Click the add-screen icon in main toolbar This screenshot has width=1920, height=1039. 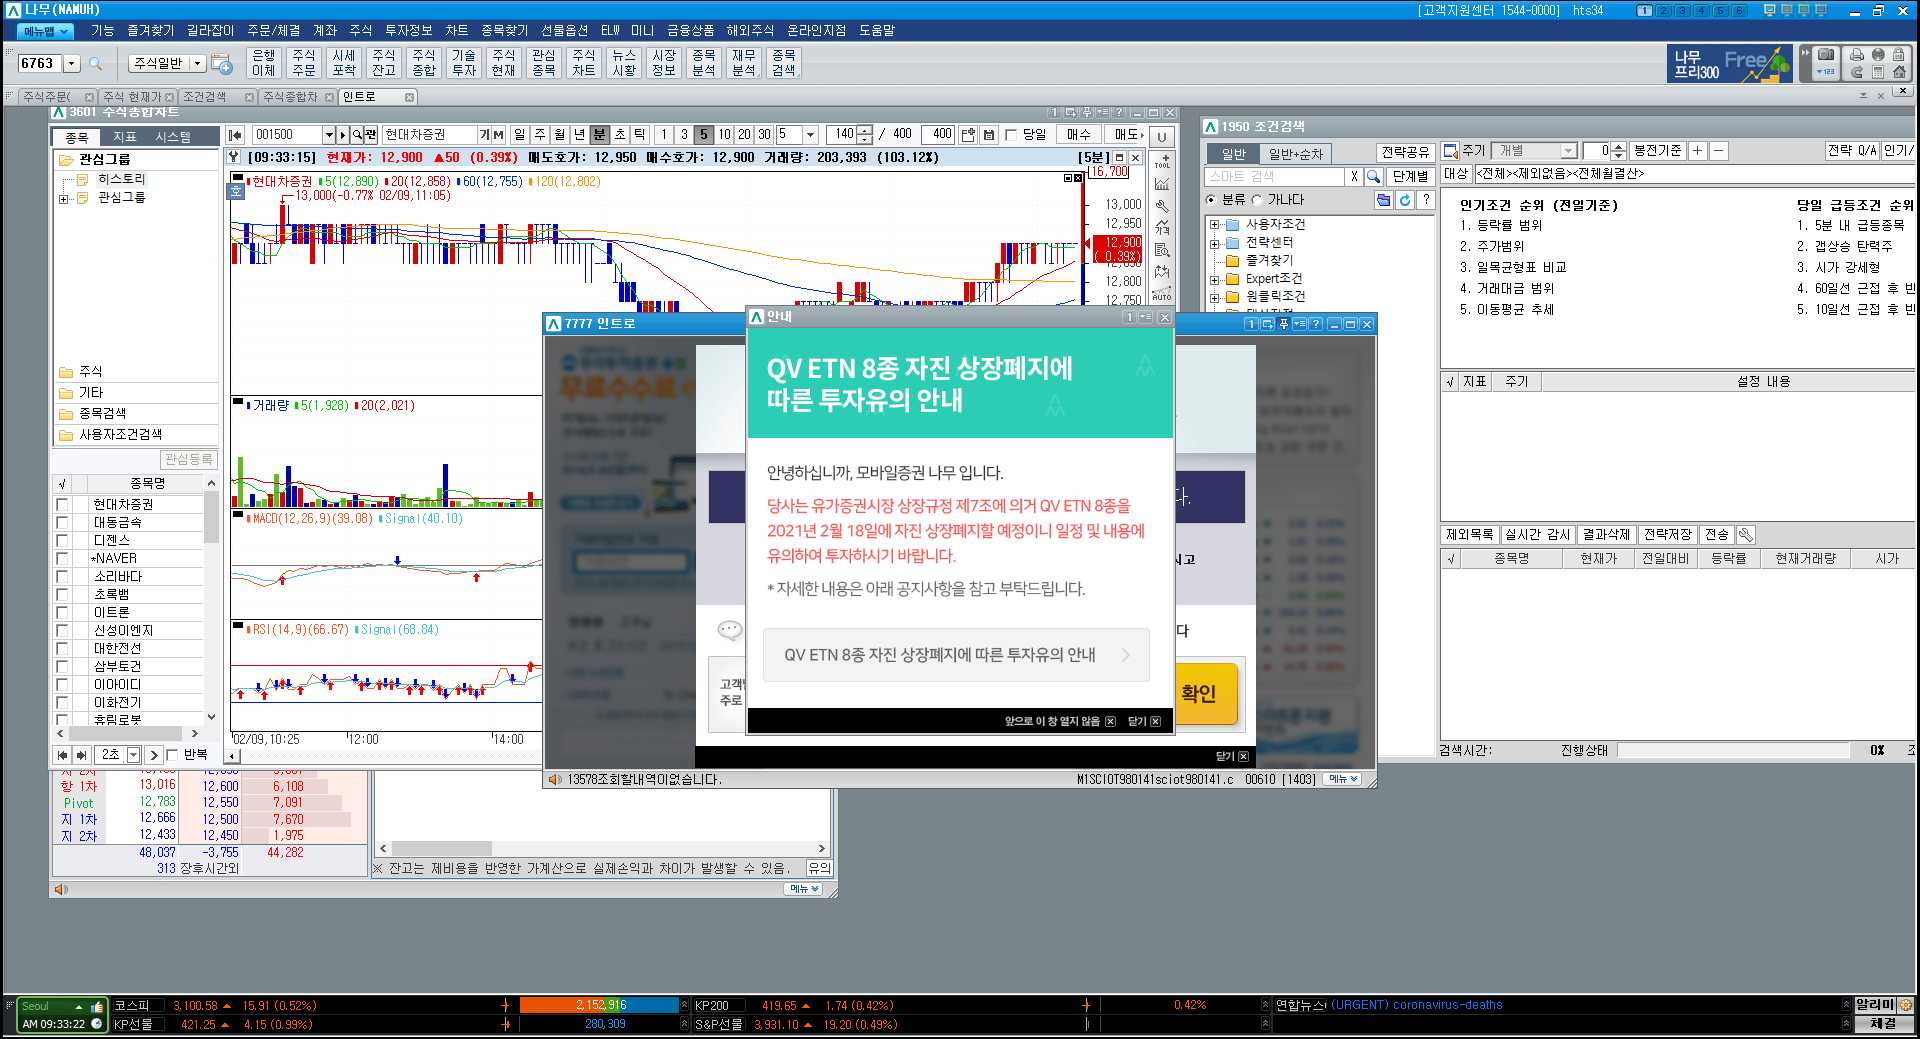[x=222, y=64]
